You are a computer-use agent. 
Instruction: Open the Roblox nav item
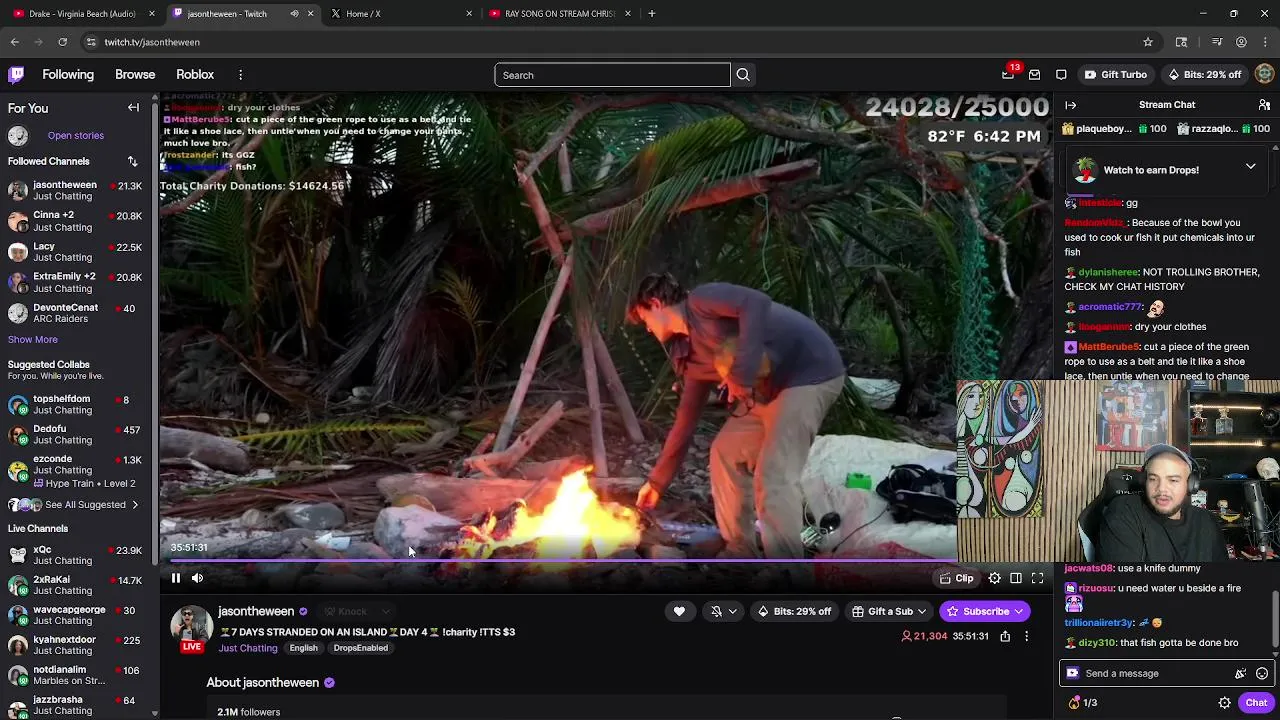(195, 75)
